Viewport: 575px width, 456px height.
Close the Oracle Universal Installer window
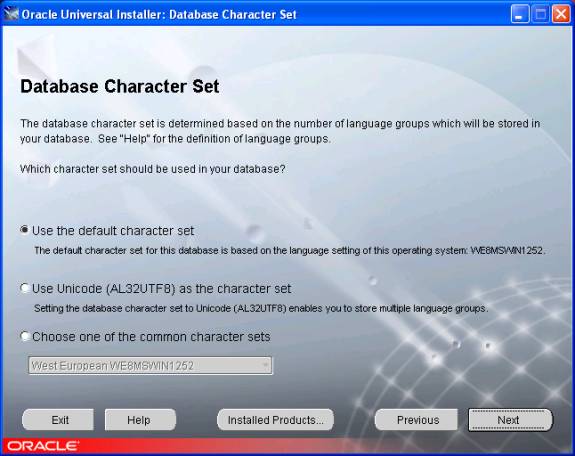click(561, 14)
